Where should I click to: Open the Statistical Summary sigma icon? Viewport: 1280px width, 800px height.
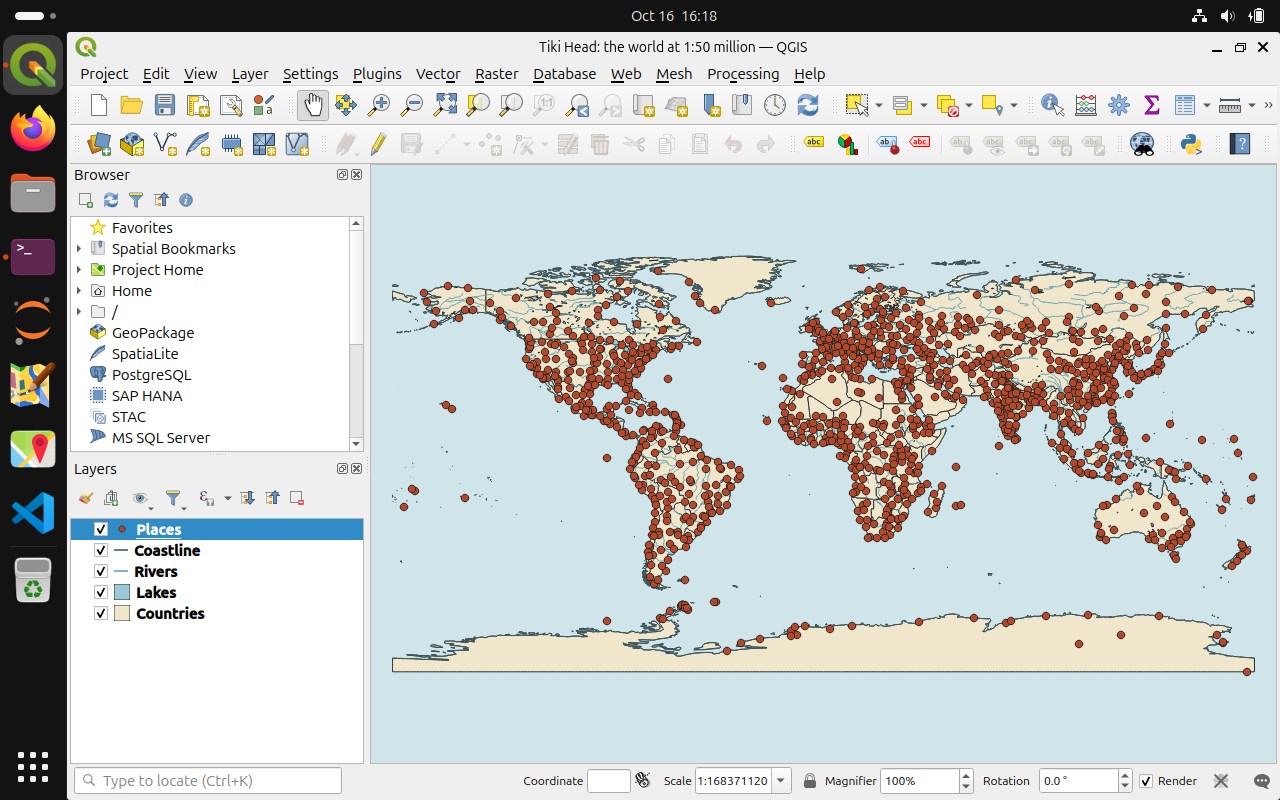point(1151,105)
